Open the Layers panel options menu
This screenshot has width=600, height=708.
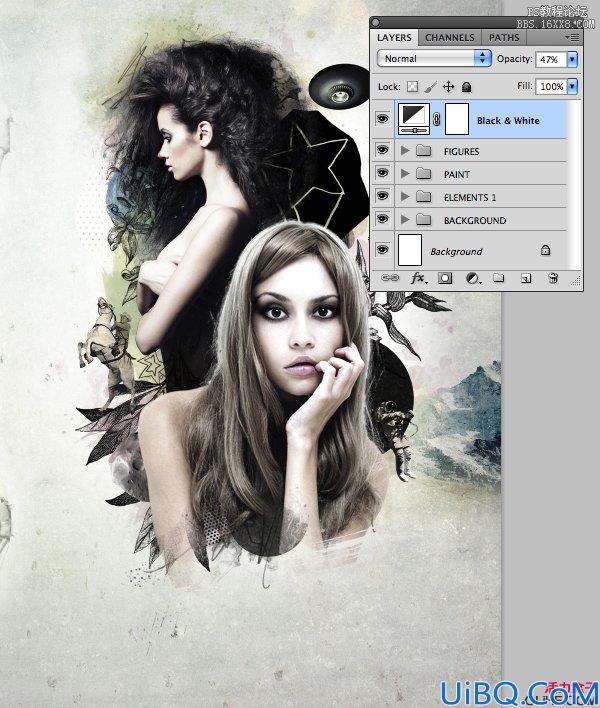tap(572, 37)
